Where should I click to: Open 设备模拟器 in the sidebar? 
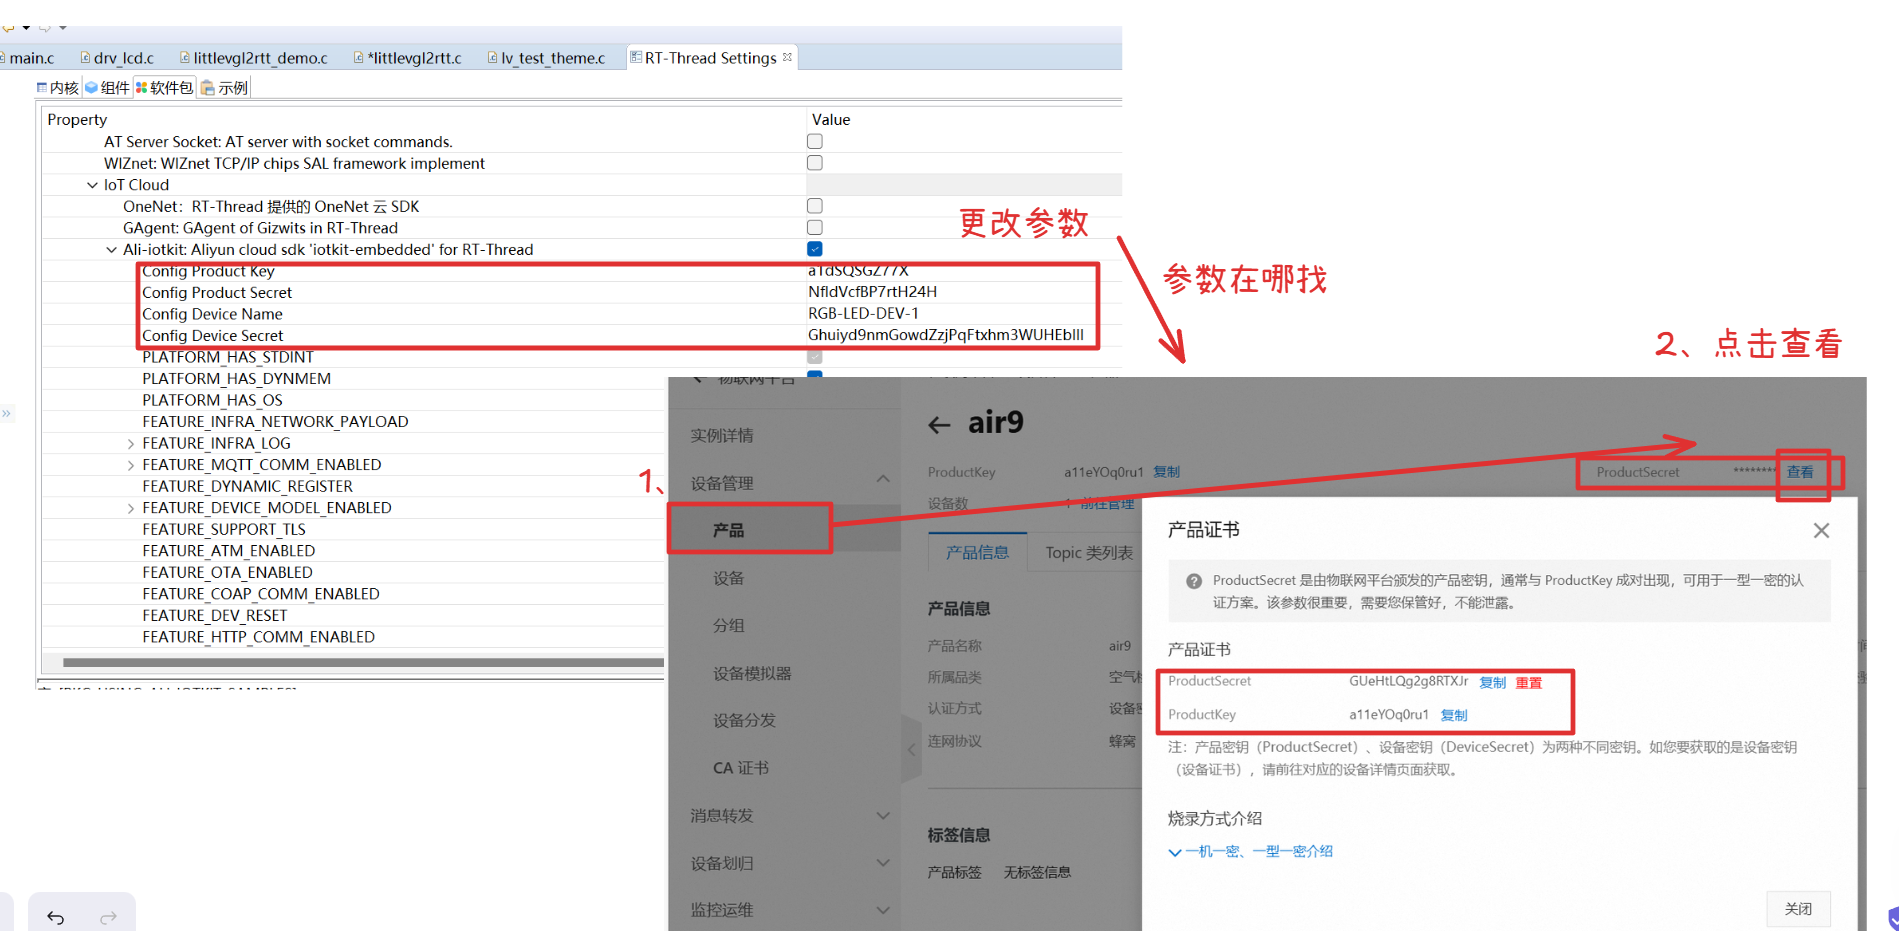tap(752, 673)
